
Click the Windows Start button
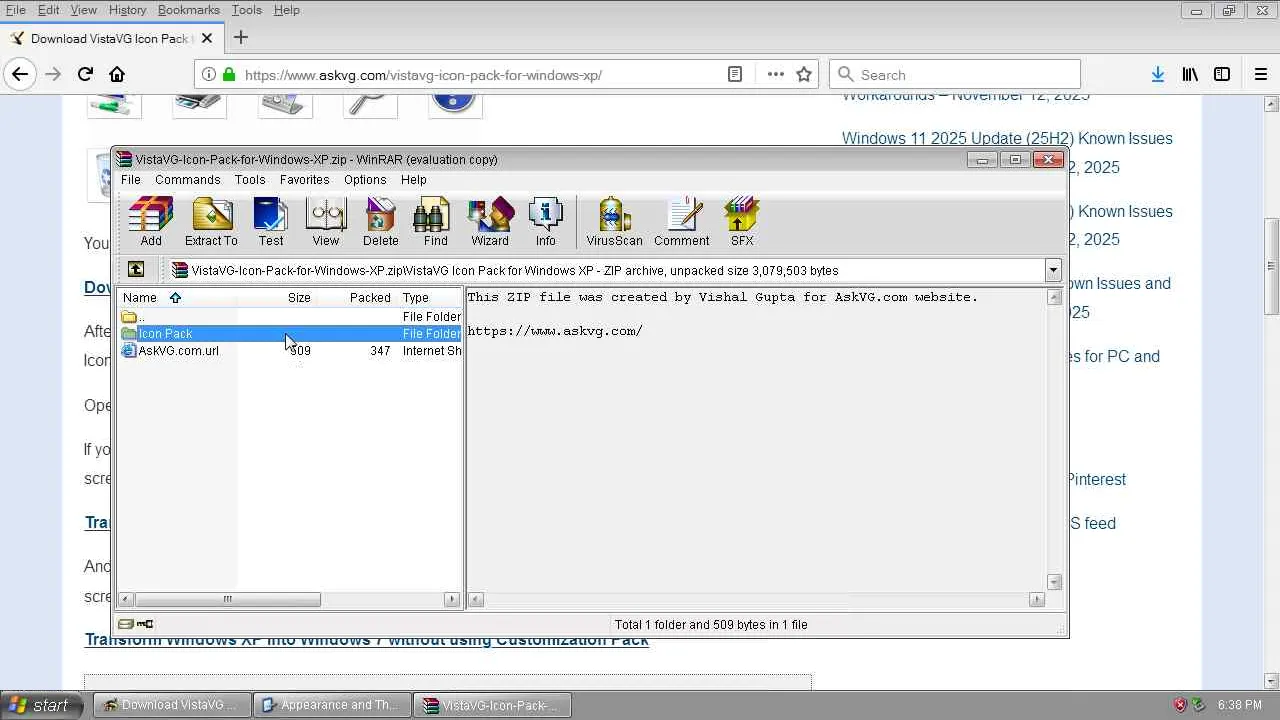[40, 705]
